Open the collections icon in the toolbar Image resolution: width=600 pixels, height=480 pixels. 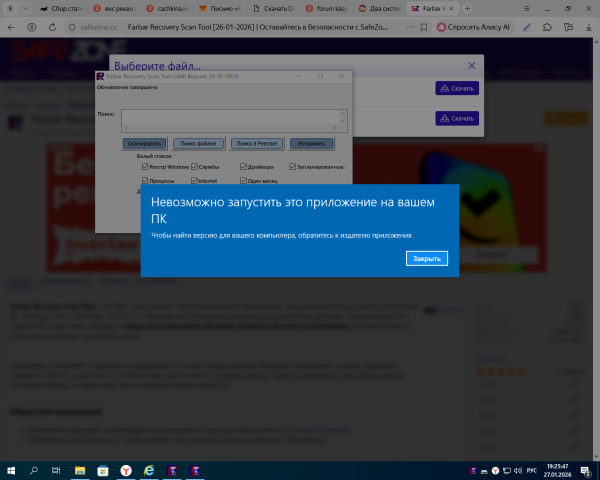point(568,27)
